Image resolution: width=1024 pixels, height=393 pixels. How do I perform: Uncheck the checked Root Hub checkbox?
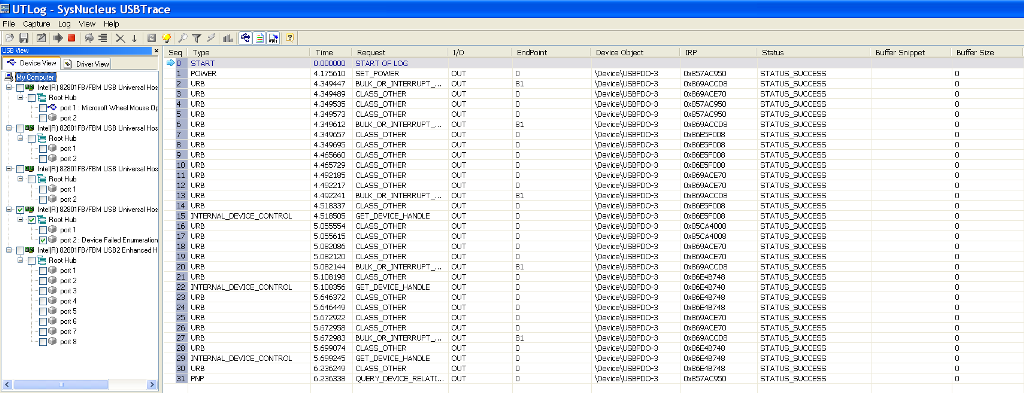[x=31, y=220]
